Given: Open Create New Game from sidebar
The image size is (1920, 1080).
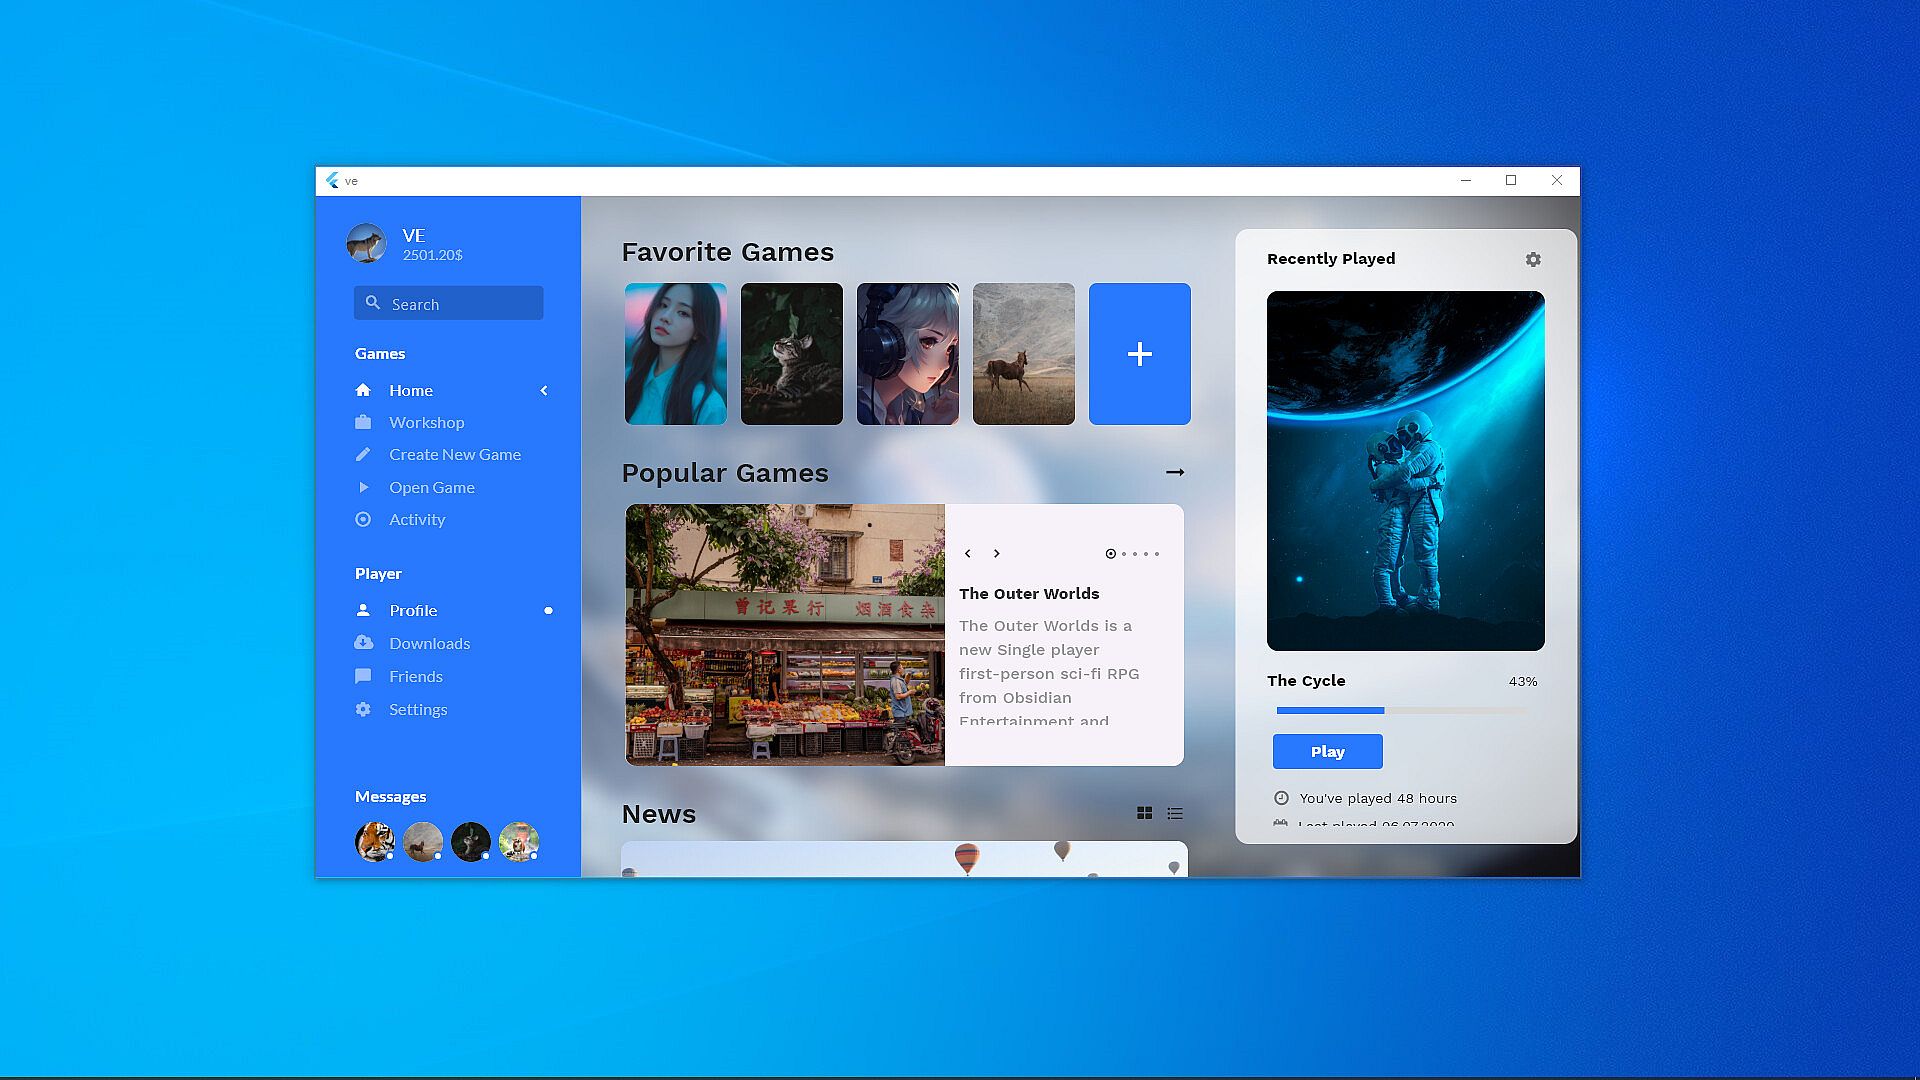Looking at the screenshot, I should pyautogui.click(x=454, y=455).
